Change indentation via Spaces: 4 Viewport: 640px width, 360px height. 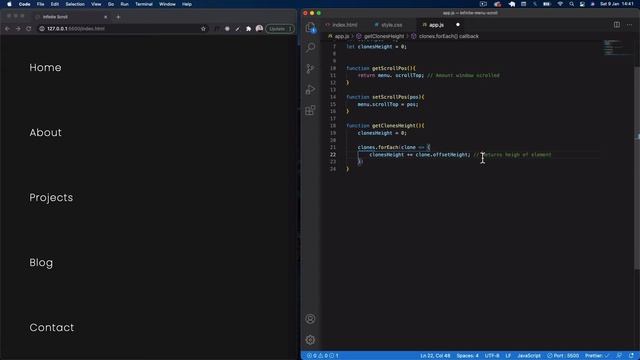467,356
